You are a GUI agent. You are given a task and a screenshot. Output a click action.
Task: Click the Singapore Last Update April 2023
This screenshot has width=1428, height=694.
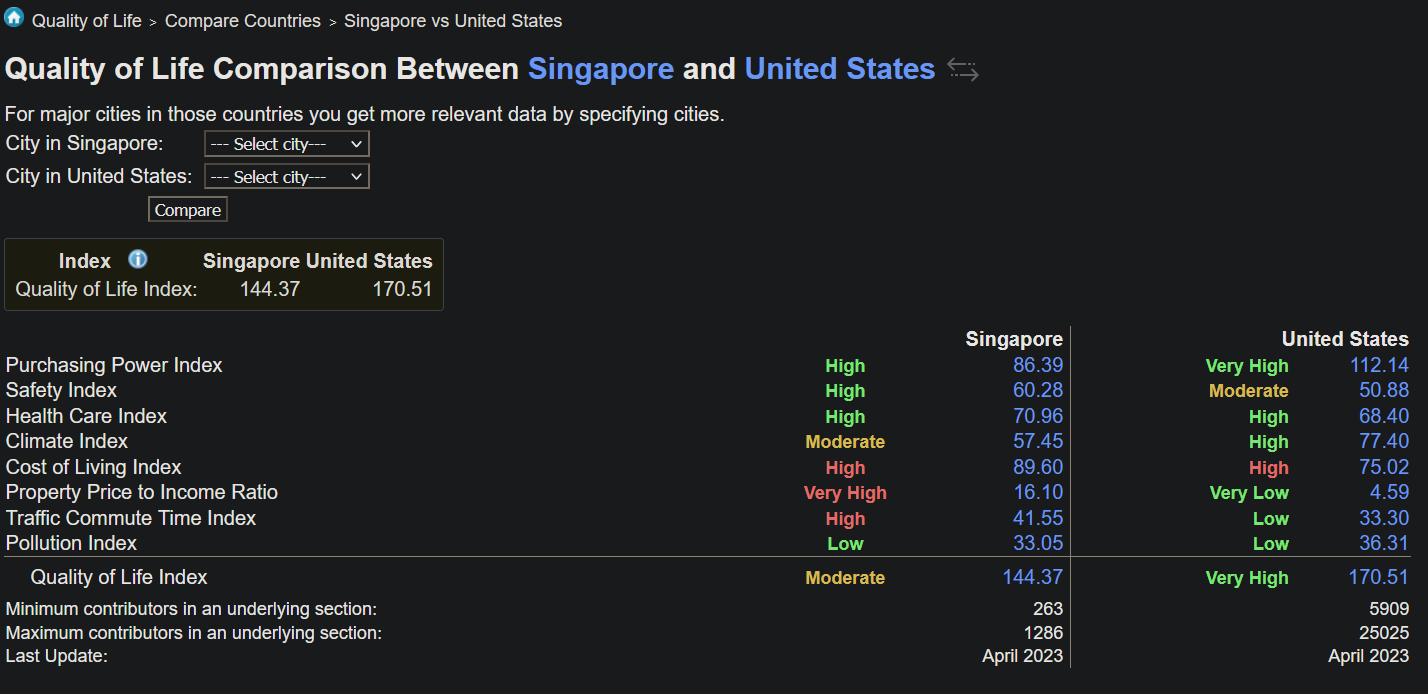[1023, 656]
